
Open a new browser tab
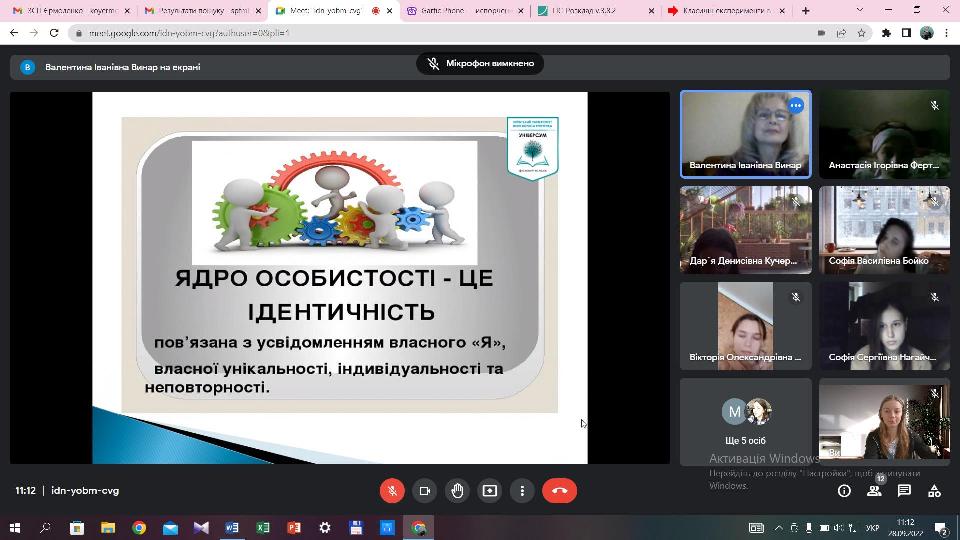[806, 11]
